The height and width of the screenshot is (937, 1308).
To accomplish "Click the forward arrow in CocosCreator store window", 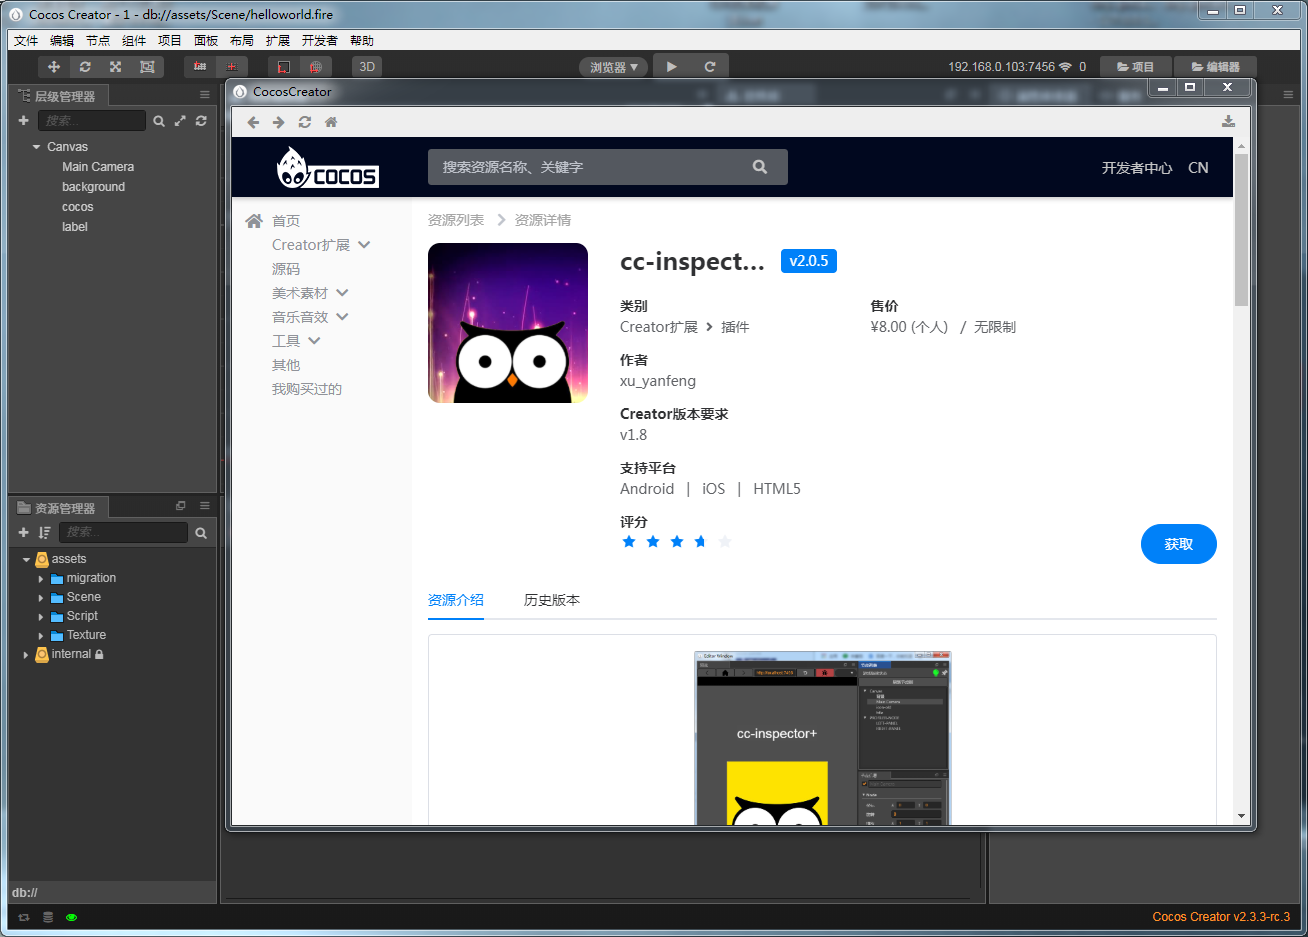I will [279, 122].
